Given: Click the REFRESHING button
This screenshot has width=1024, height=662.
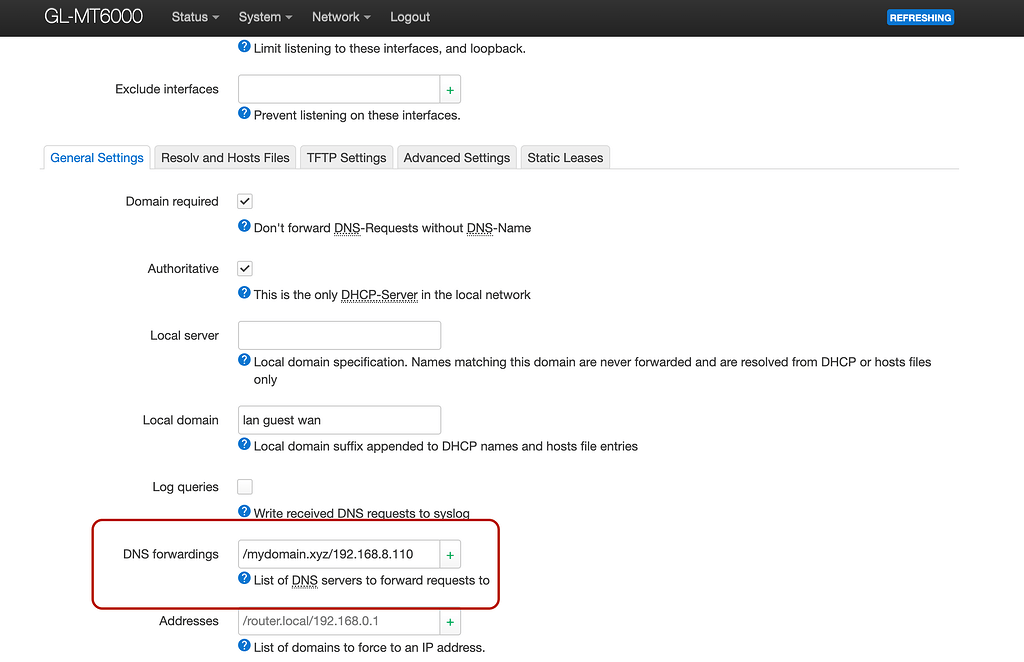Looking at the screenshot, I should [919, 17].
